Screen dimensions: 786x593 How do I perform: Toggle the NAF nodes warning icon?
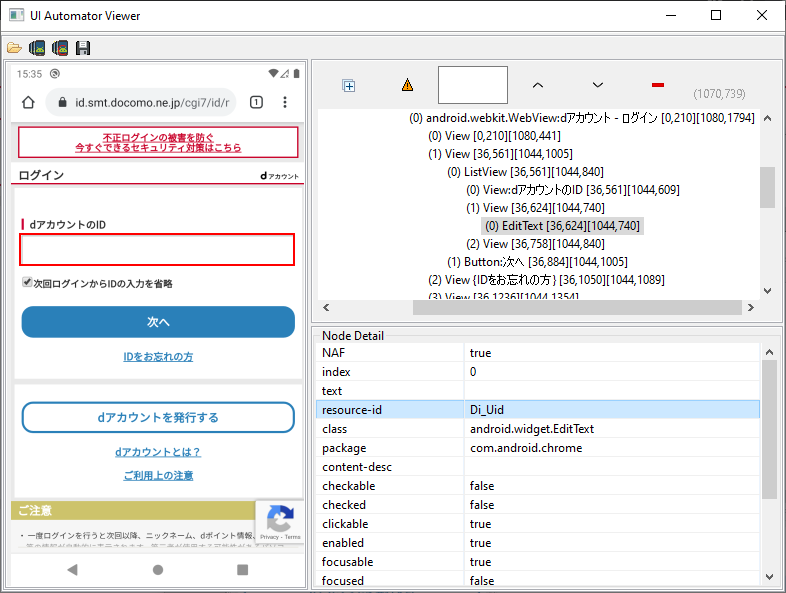click(x=408, y=85)
